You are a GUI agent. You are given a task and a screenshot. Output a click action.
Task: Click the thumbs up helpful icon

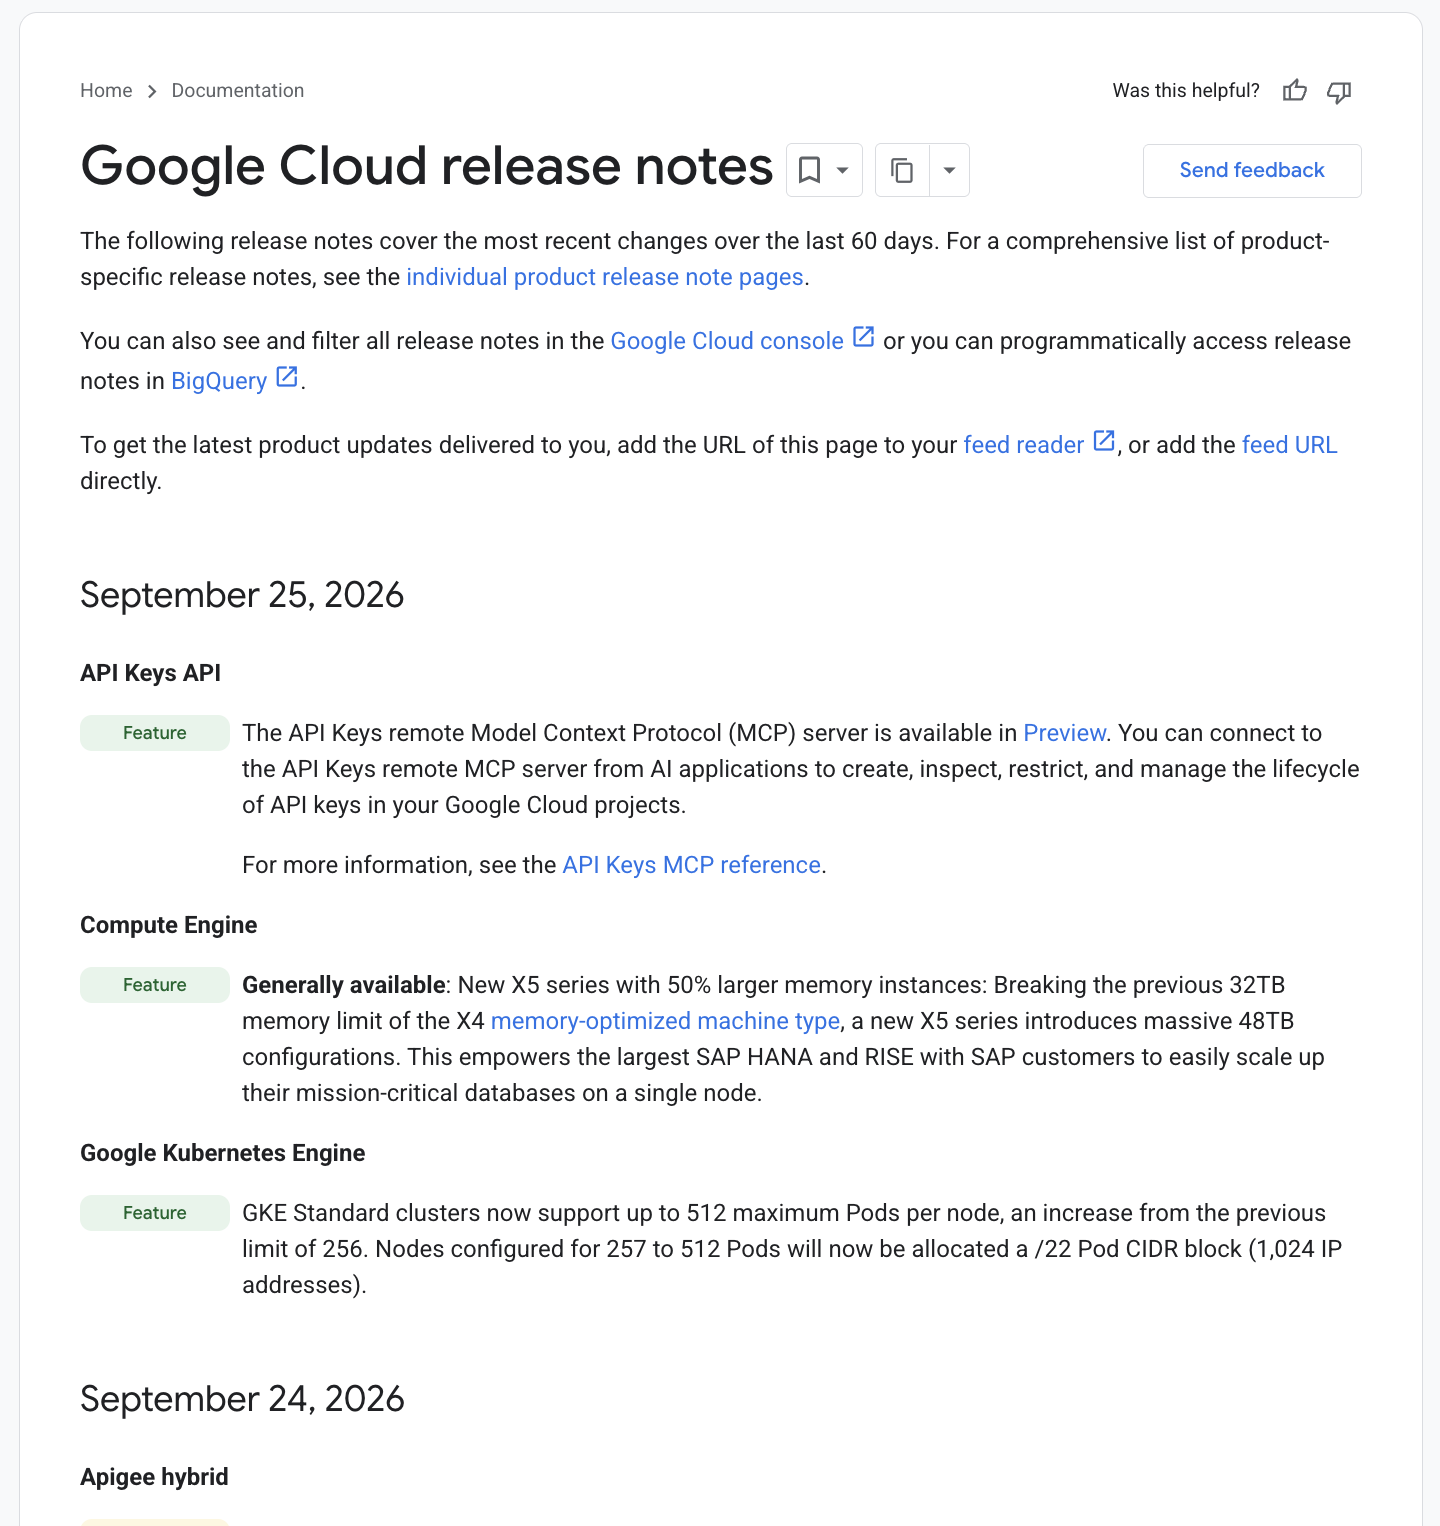click(x=1295, y=91)
